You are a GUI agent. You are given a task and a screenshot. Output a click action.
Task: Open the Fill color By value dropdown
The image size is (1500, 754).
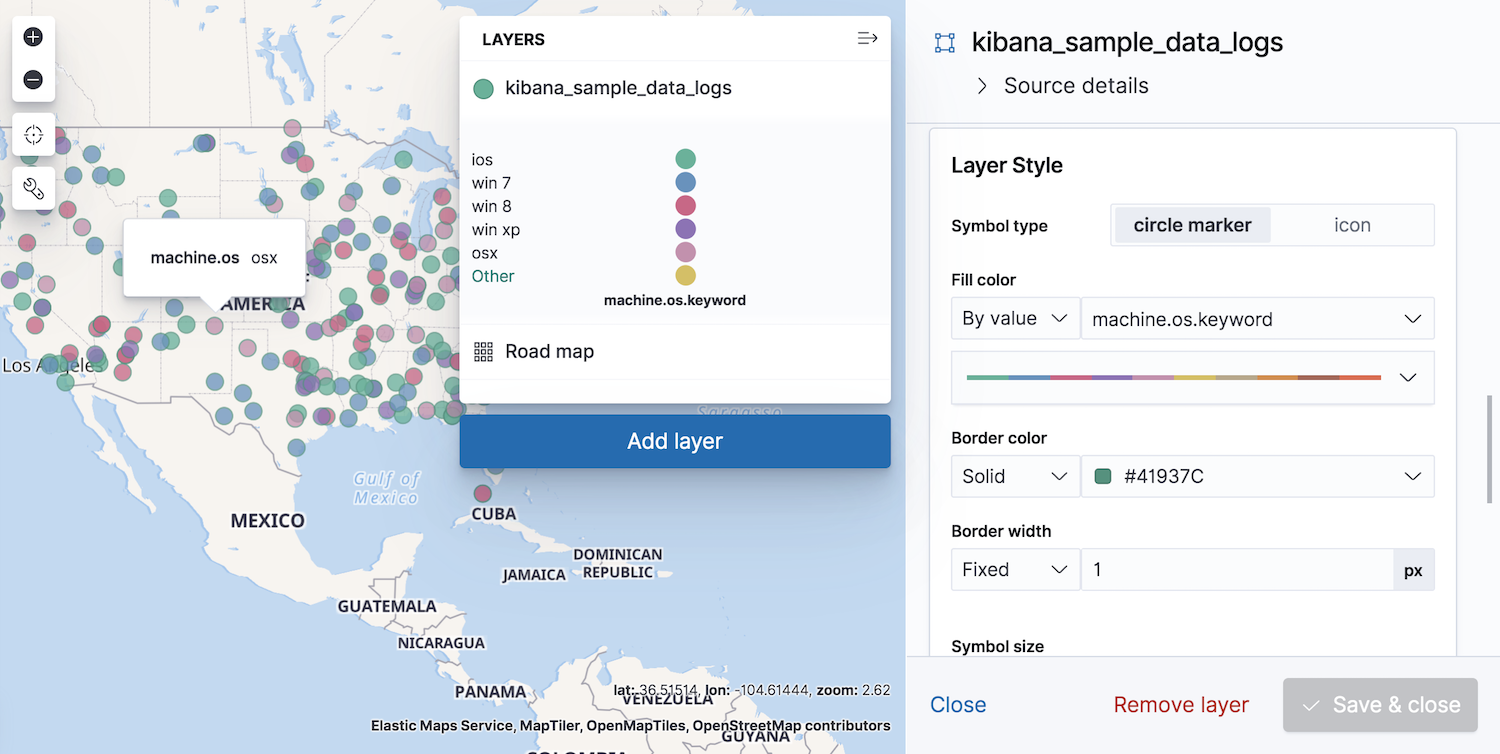coord(1015,318)
